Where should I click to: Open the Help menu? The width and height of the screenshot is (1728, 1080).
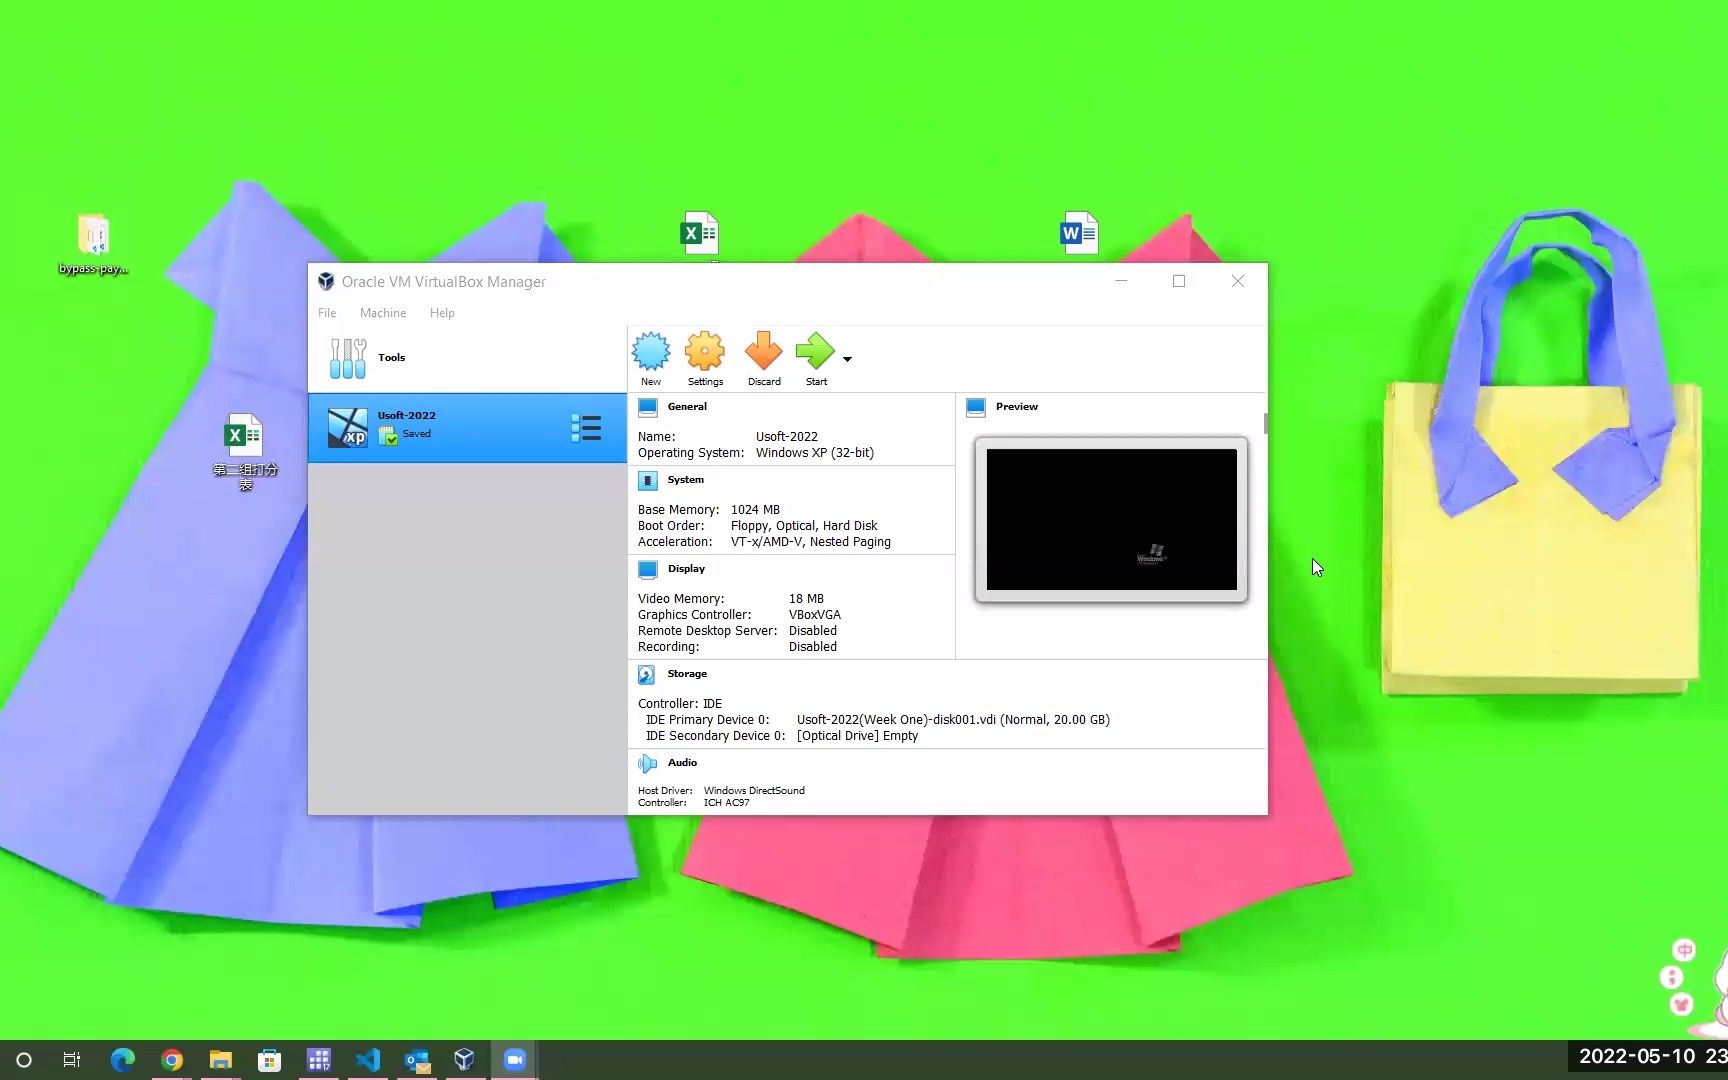pos(442,313)
